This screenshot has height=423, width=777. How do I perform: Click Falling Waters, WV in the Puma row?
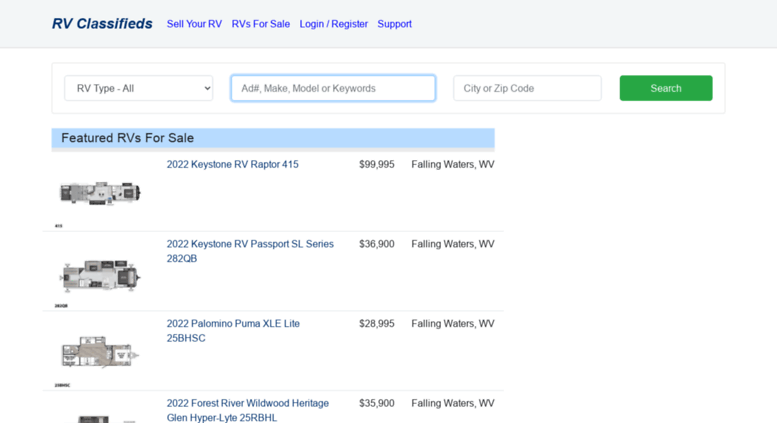[453, 323]
